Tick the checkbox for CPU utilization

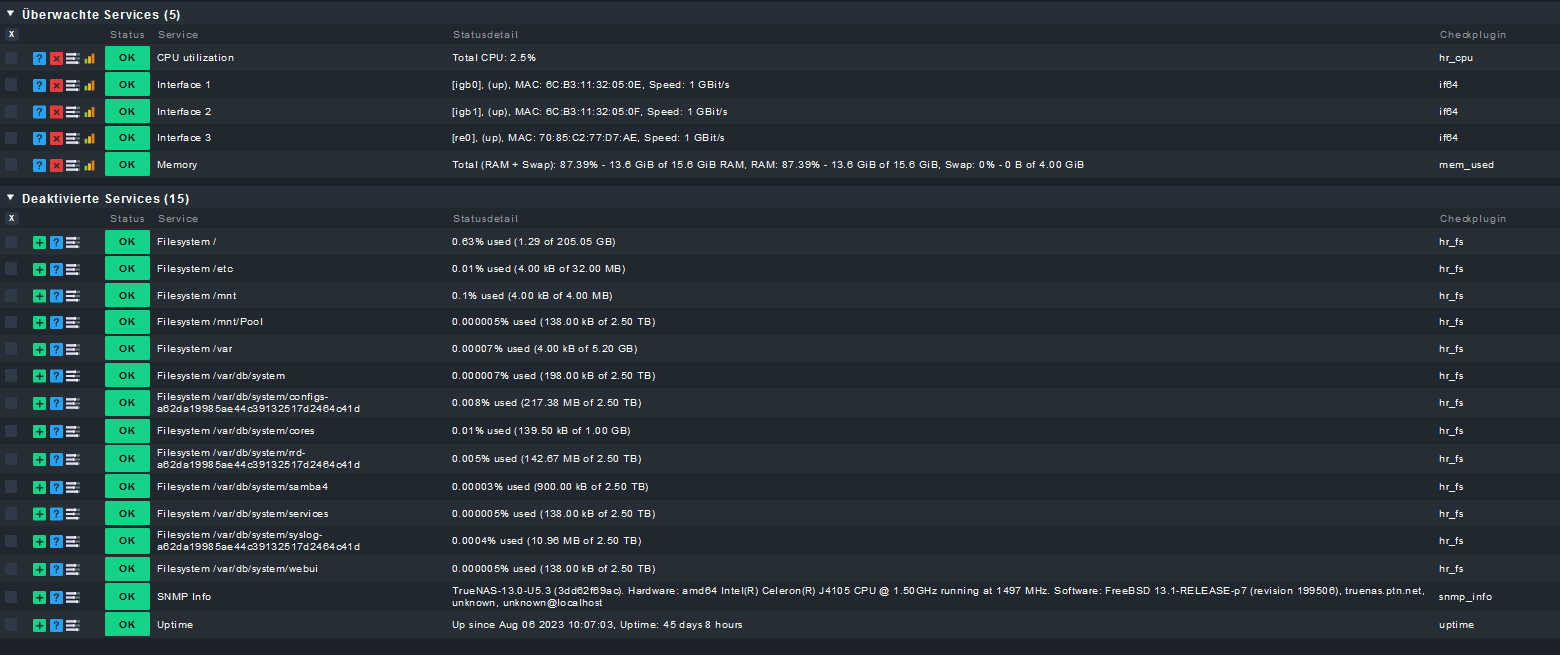click(x=11, y=58)
